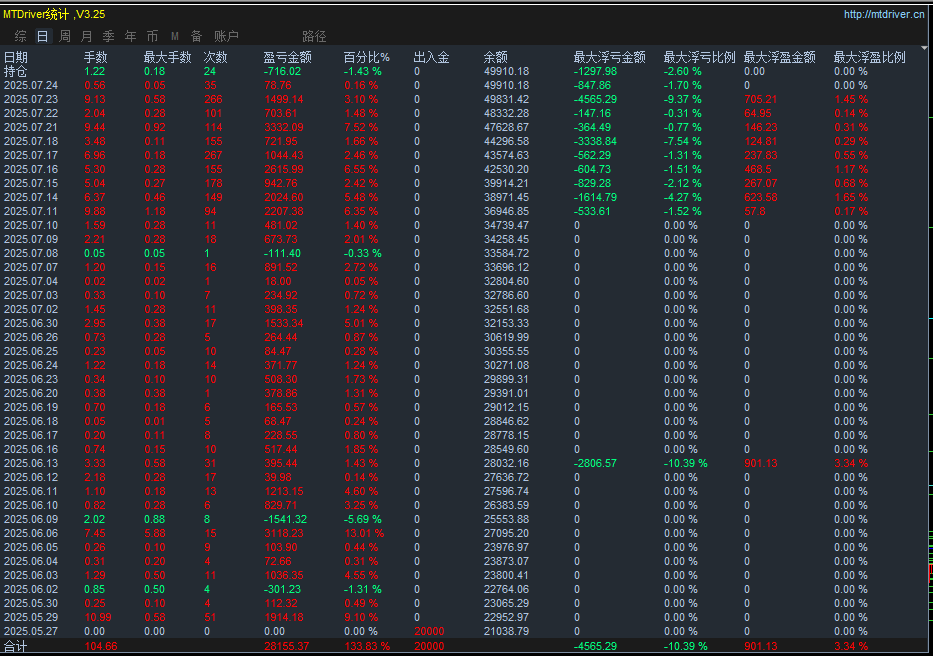This screenshot has height=656, width=933.
Task: Switch to the 账户 account tab
Action: [226, 36]
